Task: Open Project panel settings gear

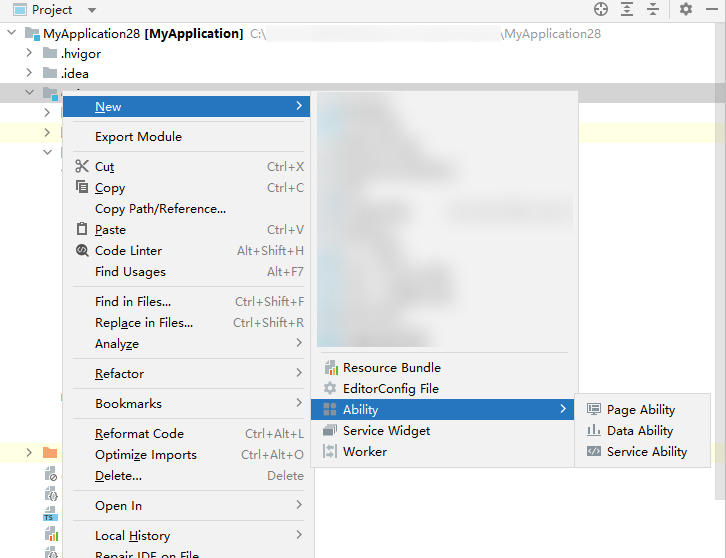Action: [x=686, y=9]
